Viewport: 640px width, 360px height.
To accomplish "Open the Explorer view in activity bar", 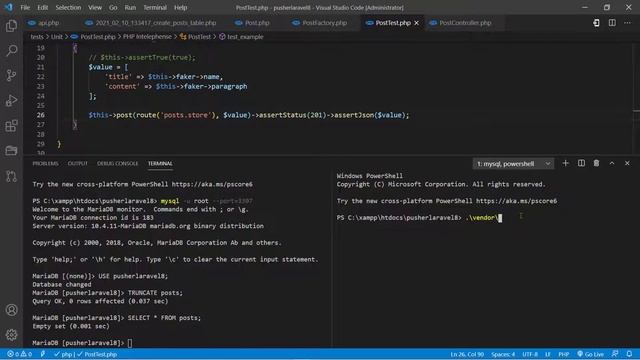I will 11,26.
